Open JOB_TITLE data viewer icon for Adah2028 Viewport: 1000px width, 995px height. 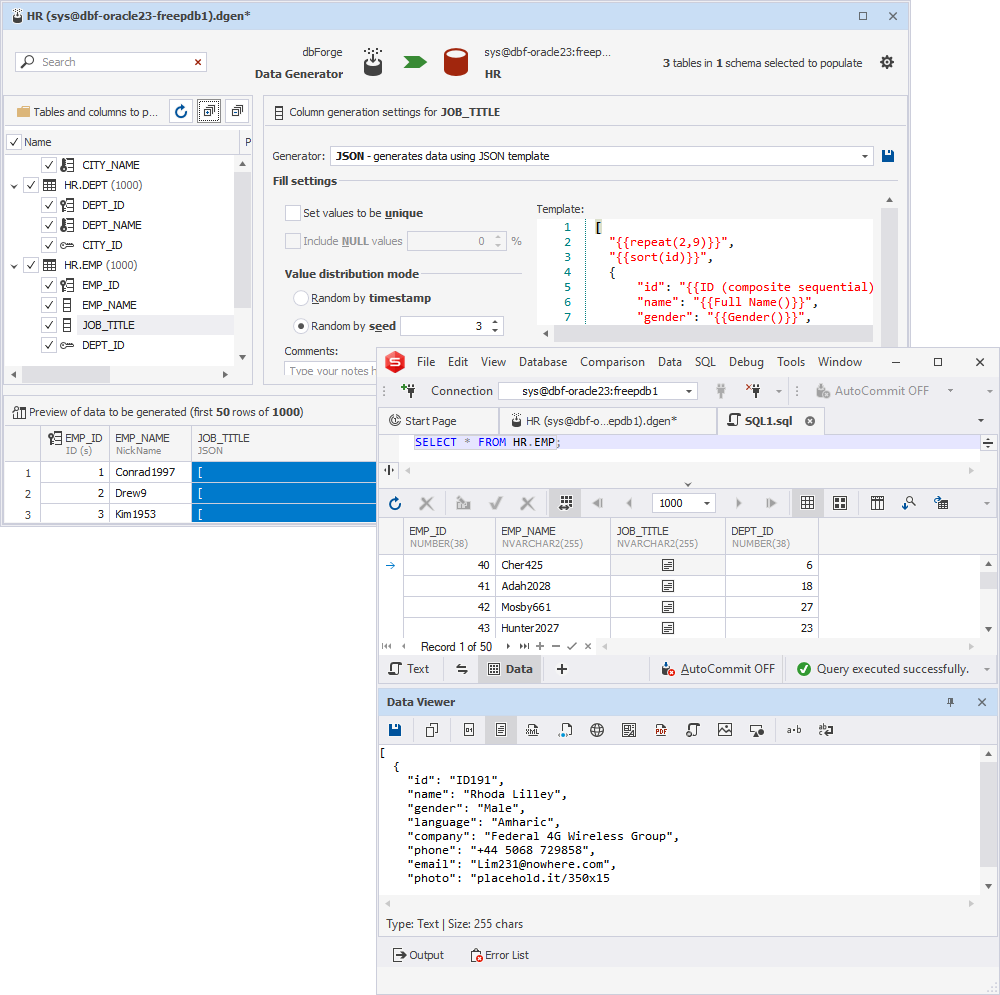(668, 586)
